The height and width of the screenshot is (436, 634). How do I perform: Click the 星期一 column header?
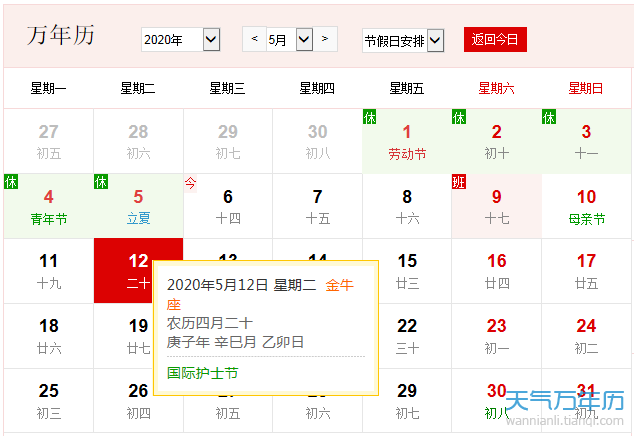[x=48, y=88]
